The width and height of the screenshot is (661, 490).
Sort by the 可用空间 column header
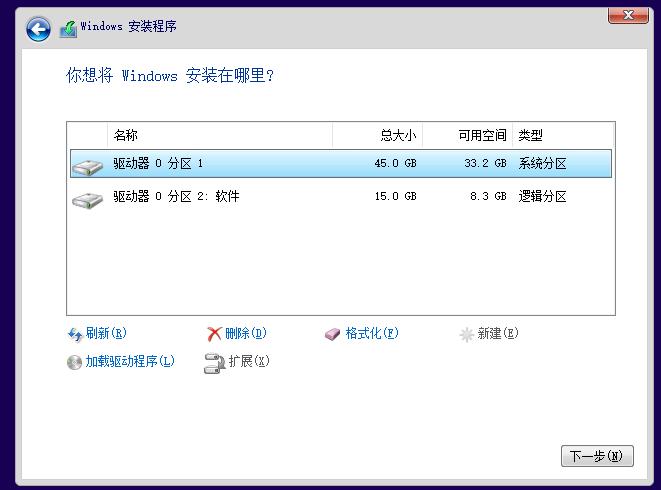pos(468,135)
